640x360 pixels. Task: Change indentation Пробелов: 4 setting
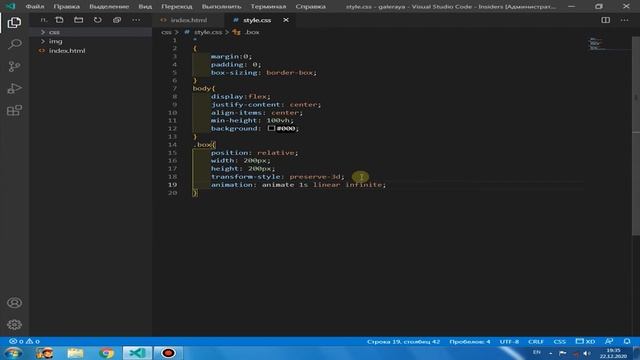coord(470,341)
